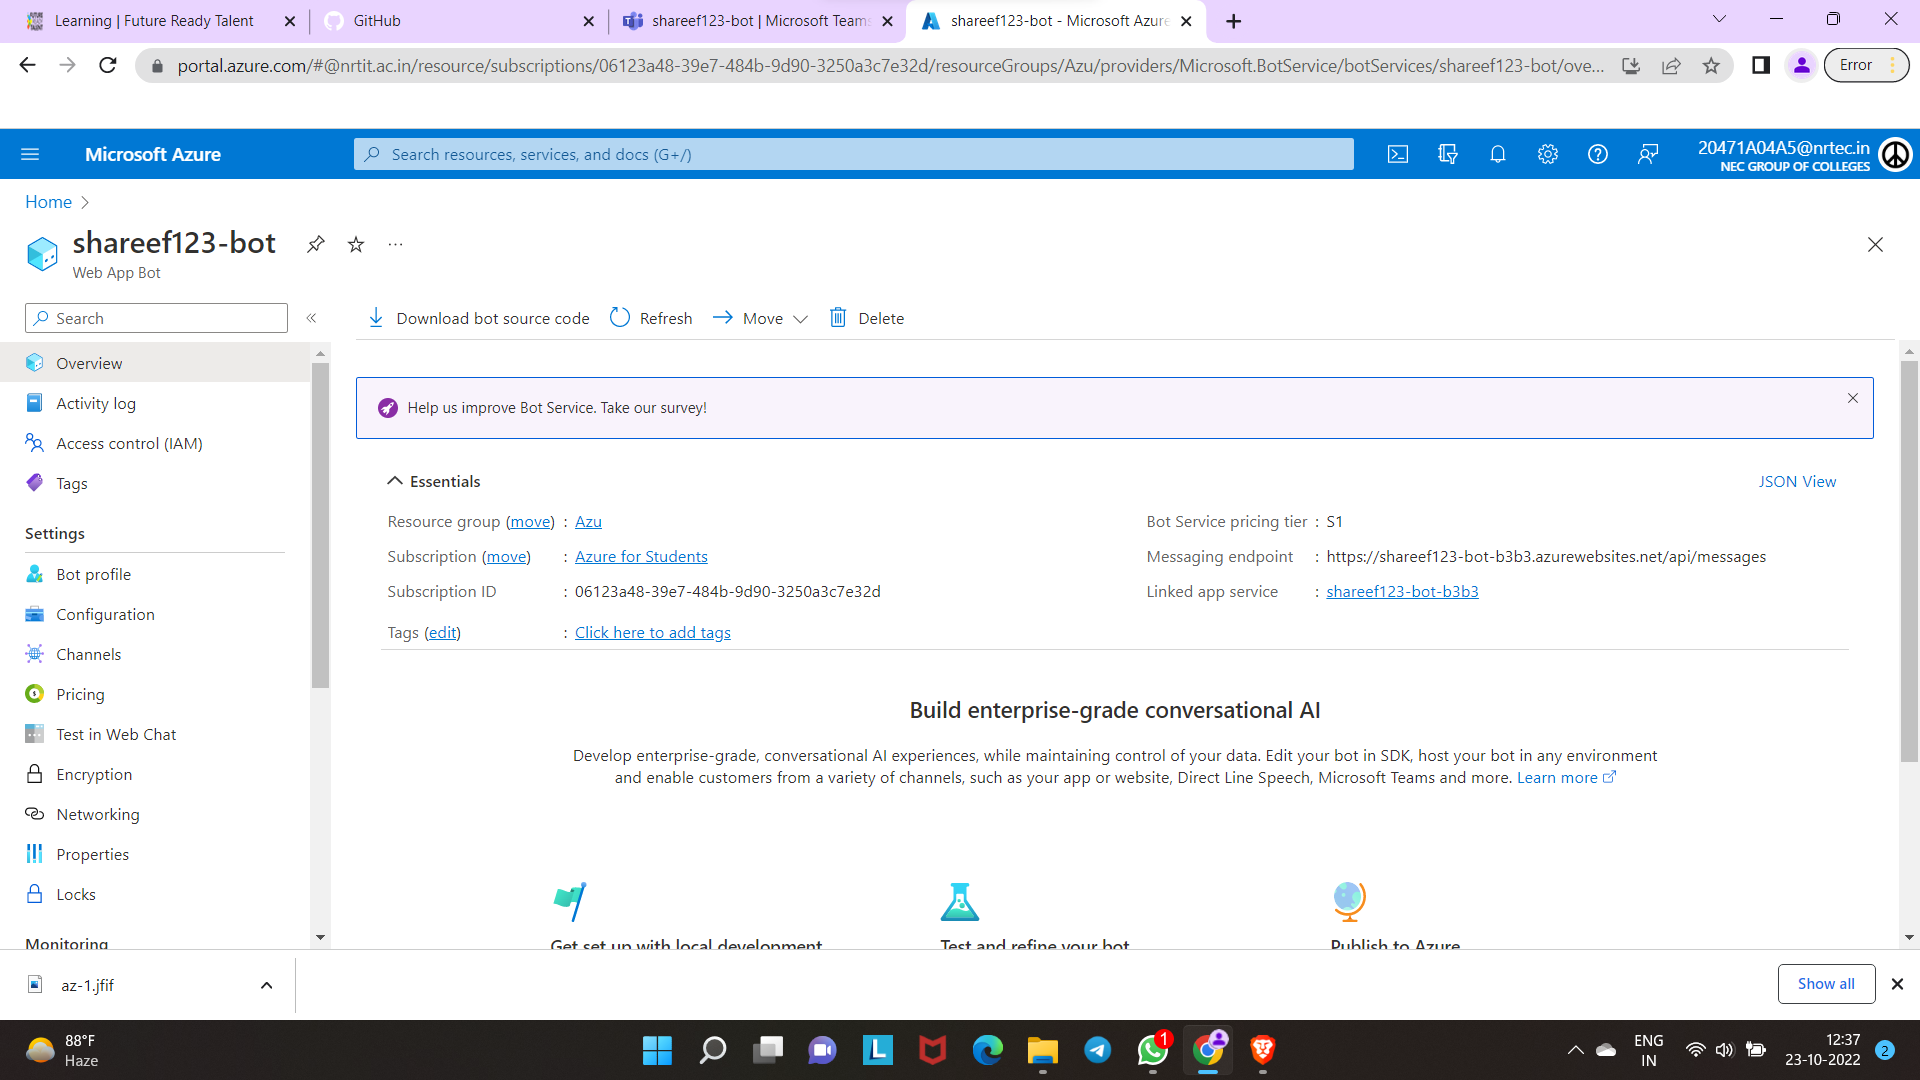Click the Feedback icon in header
The width and height of the screenshot is (1920, 1080).
tap(1647, 154)
